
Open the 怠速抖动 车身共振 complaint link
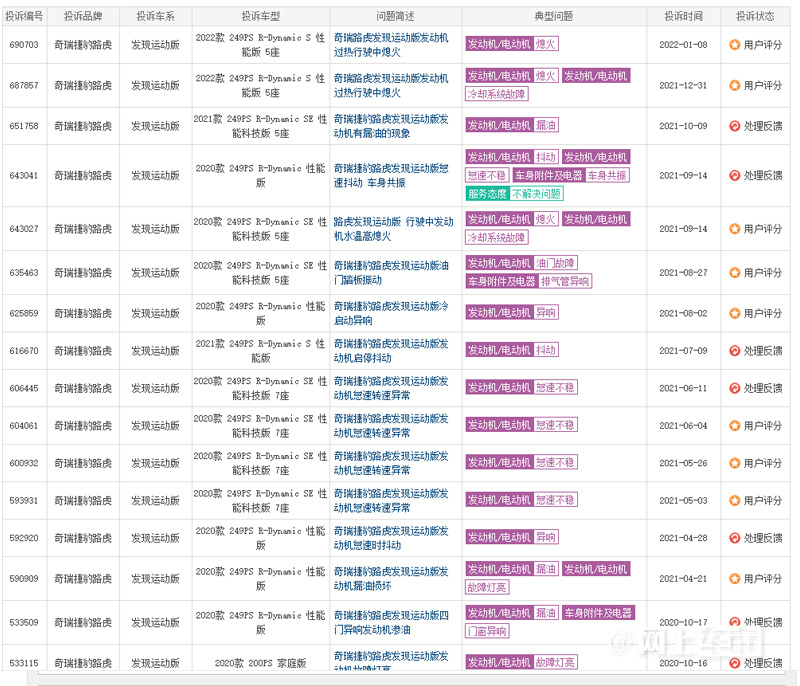pos(391,175)
